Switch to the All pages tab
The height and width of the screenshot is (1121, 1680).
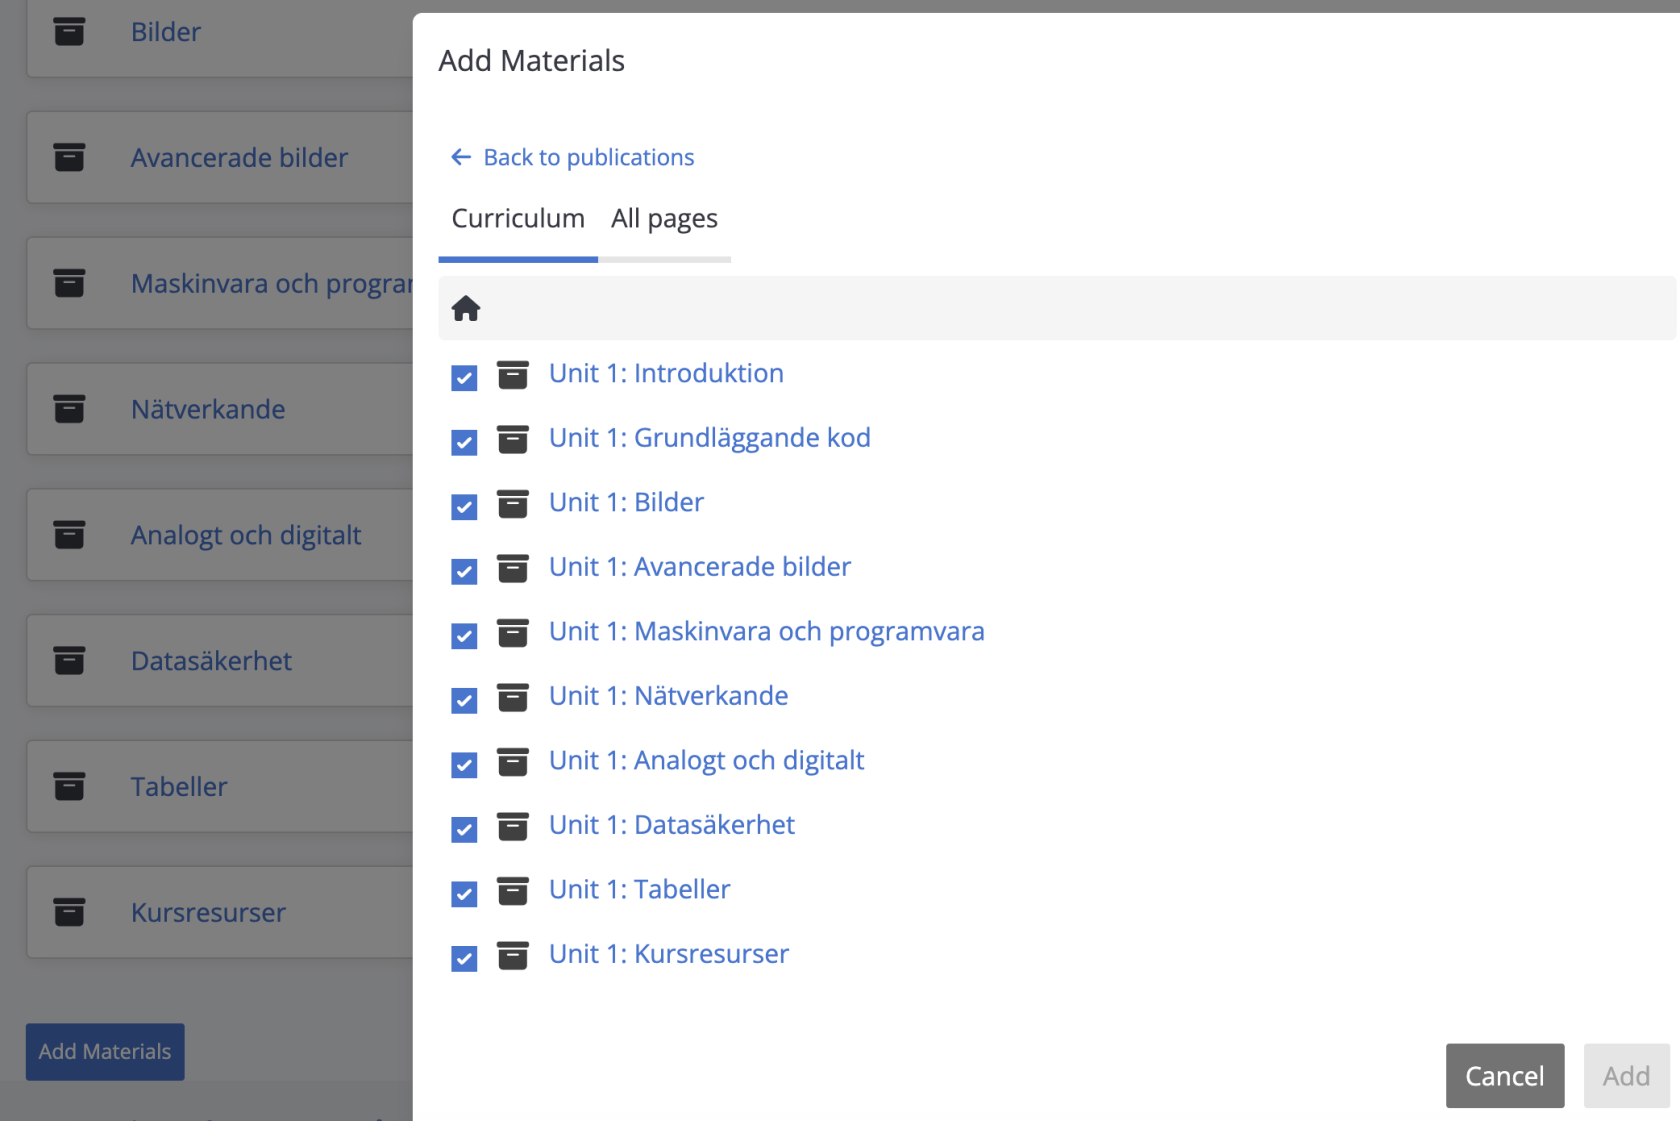click(x=664, y=219)
